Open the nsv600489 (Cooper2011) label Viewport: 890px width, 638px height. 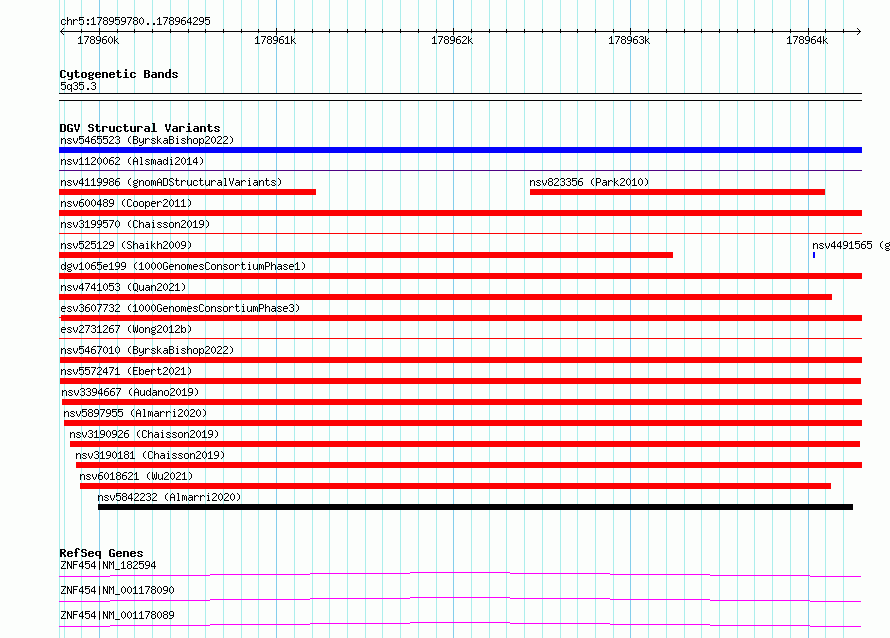tap(126, 203)
